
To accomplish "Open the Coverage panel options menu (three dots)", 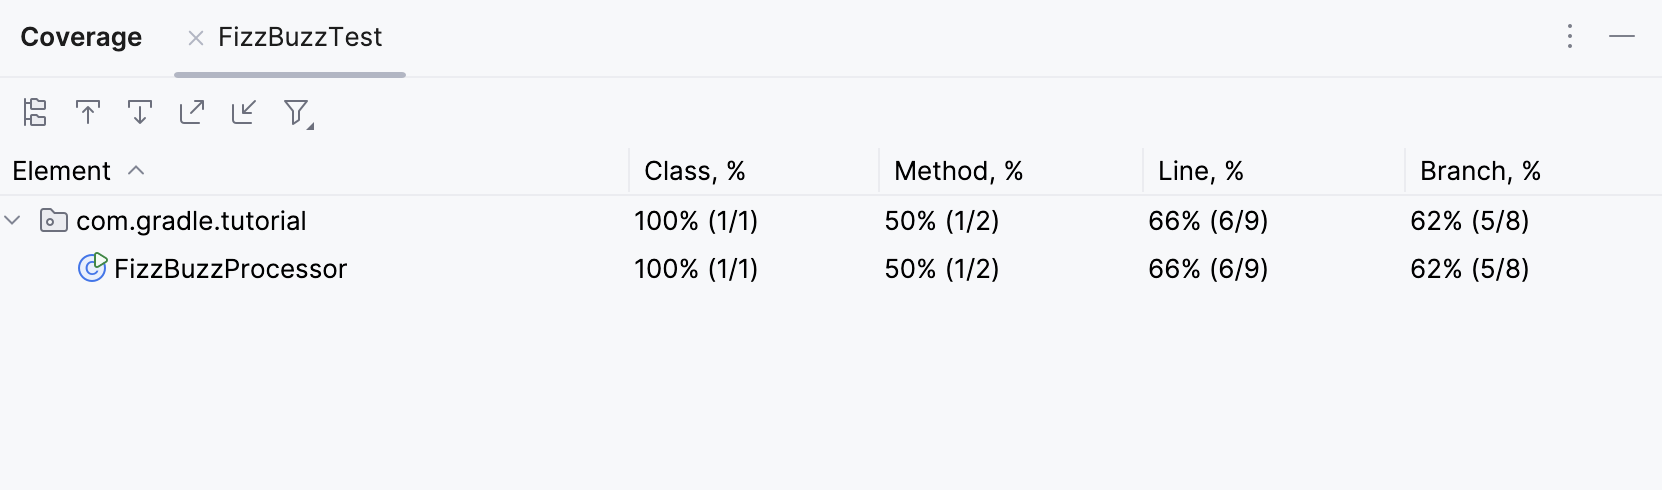I will point(1570,37).
